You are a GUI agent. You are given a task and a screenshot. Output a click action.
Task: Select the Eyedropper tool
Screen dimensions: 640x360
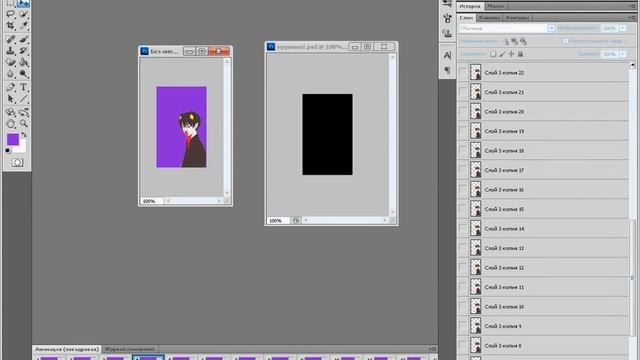click(x=23, y=26)
